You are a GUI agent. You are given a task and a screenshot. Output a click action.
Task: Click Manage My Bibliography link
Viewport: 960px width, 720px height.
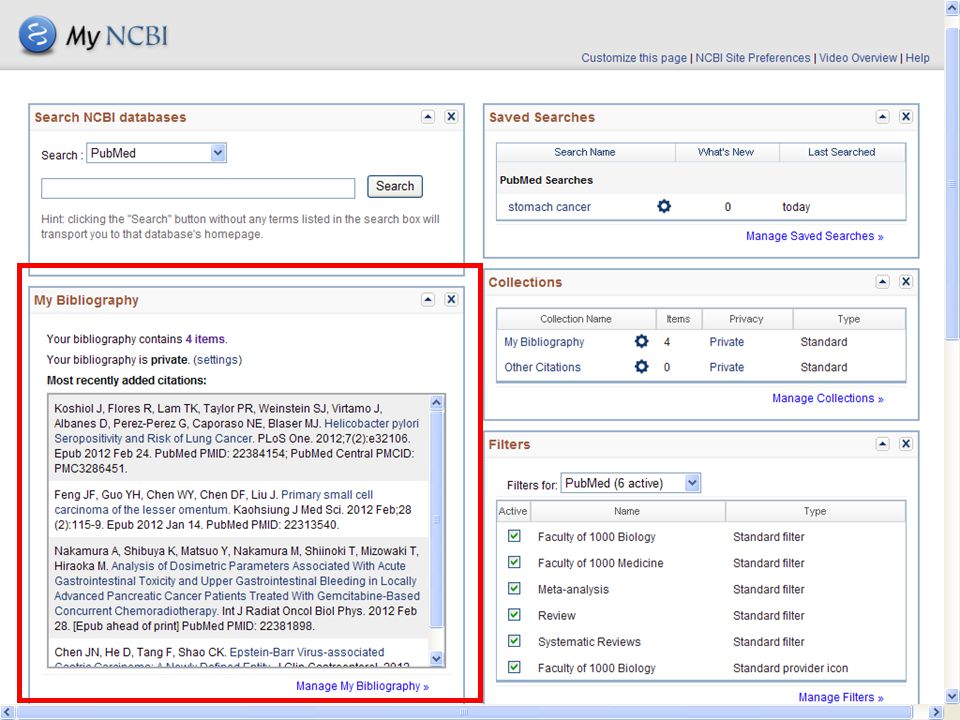coord(362,686)
